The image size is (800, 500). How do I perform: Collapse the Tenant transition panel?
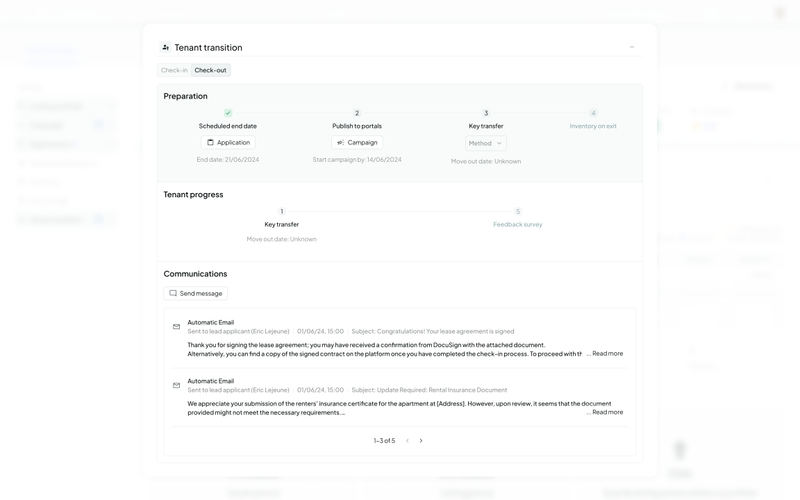pos(631,47)
